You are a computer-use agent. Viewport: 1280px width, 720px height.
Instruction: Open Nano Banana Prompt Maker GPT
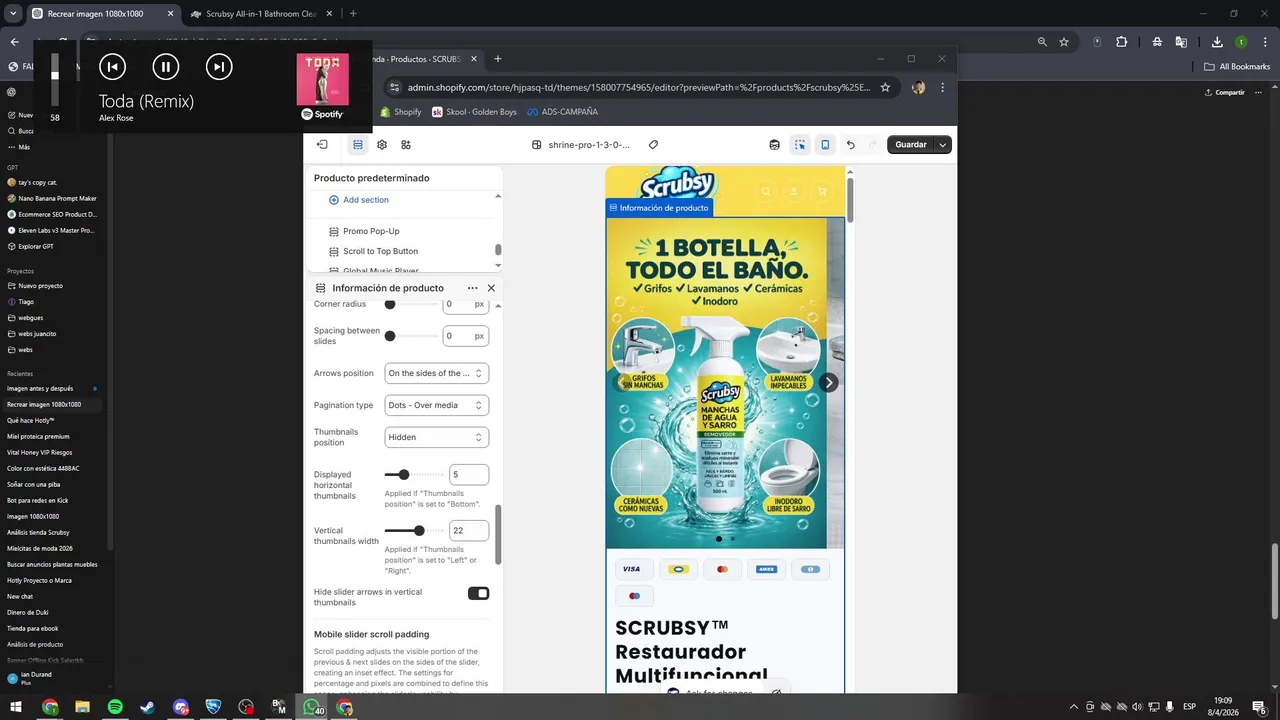click(52, 198)
